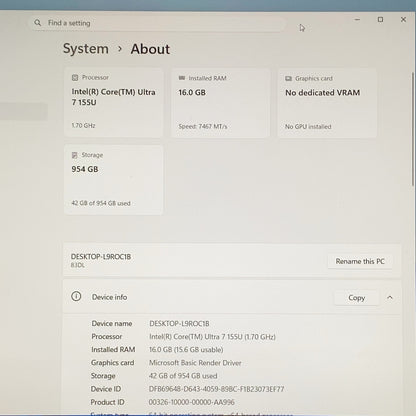416x416 pixels.
Task: Select Microsoft Basic Render Driver text
Action: click(195, 363)
